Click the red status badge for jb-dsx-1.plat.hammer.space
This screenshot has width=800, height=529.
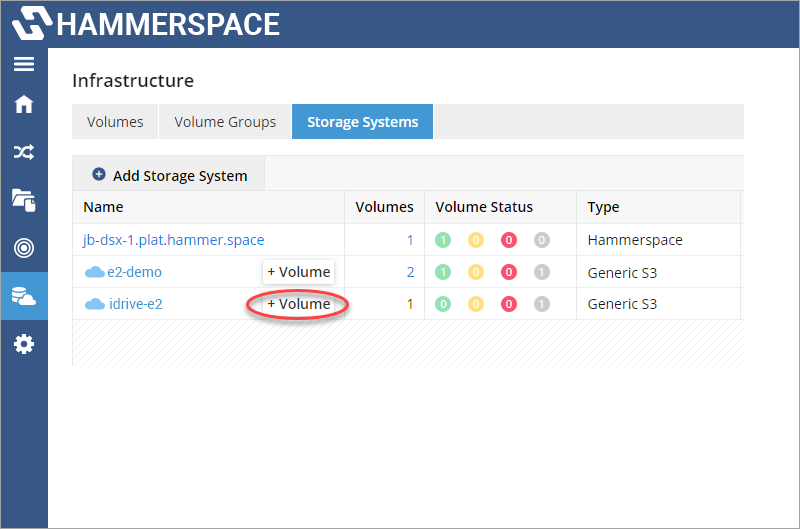(x=509, y=240)
